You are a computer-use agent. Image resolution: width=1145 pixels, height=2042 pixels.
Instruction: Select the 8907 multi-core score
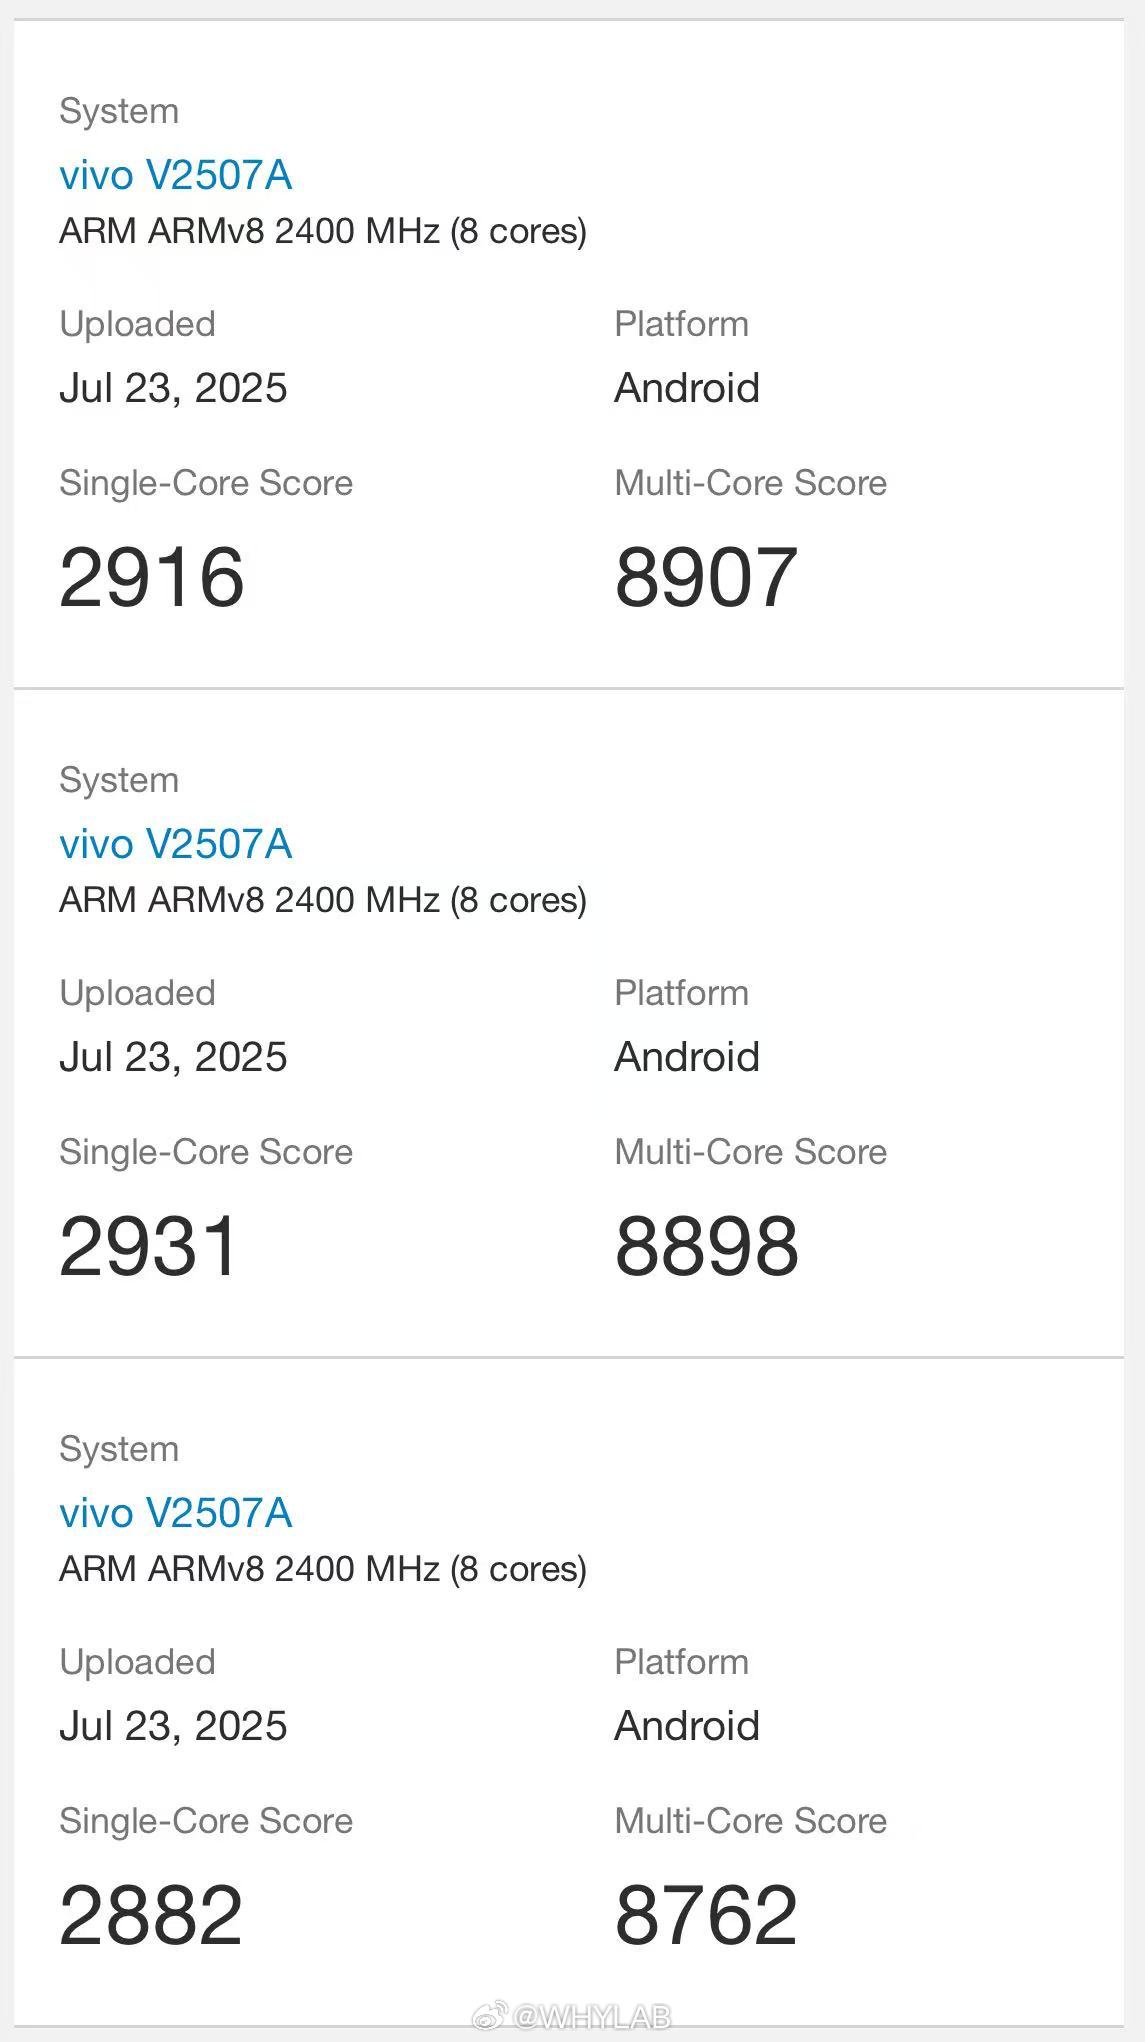pos(706,577)
